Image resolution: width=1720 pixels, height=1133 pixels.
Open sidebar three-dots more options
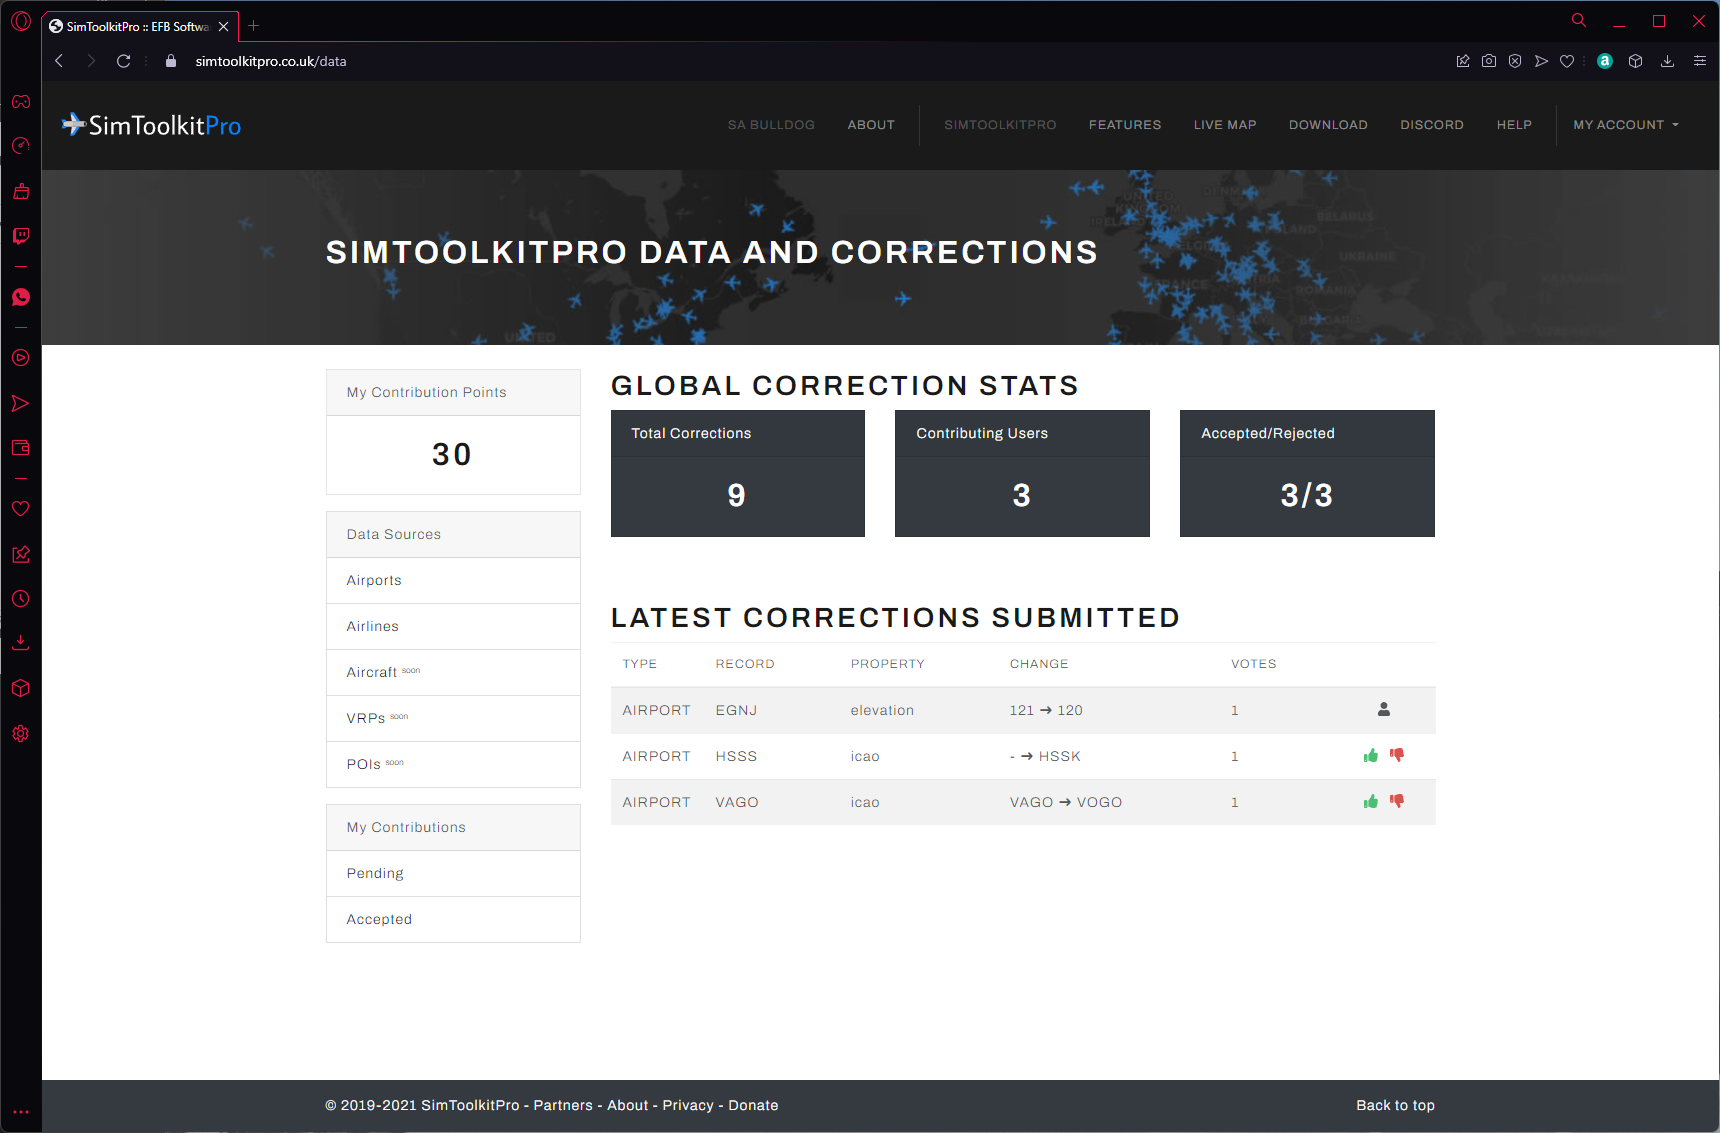[x=21, y=1112]
